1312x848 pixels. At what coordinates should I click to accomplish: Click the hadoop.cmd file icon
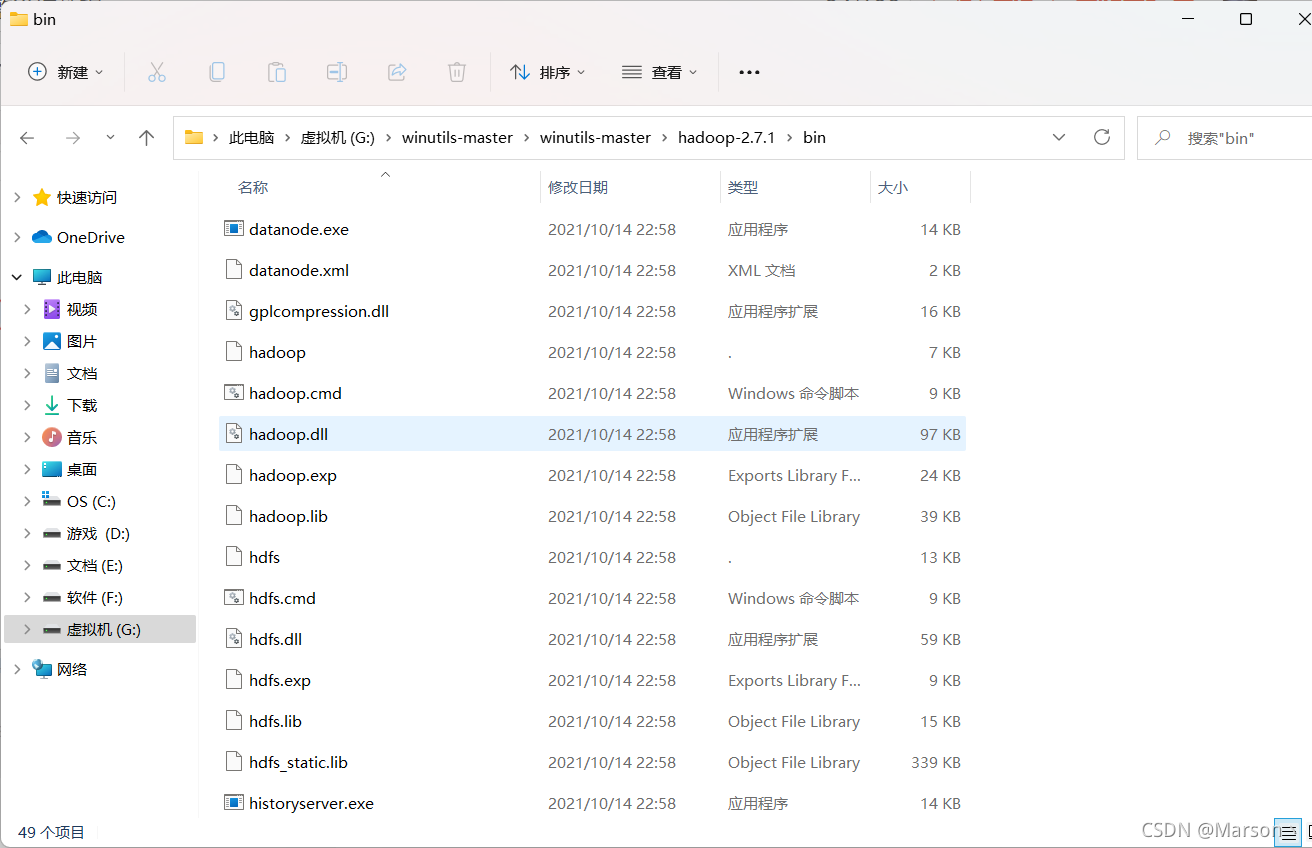tap(233, 393)
